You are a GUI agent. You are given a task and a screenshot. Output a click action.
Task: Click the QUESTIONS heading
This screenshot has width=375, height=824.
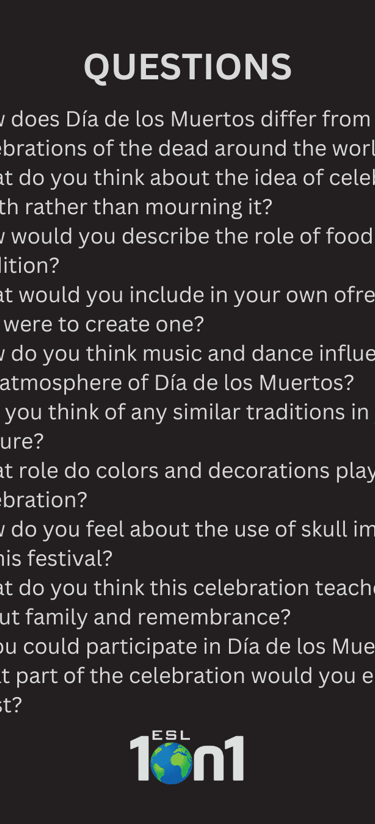[x=188, y=67]
